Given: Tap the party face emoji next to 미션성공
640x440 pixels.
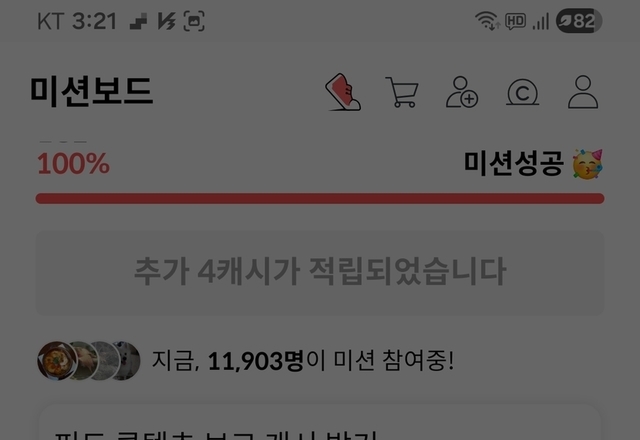Looking at the screenshot, I should click(x=587, y=164).
